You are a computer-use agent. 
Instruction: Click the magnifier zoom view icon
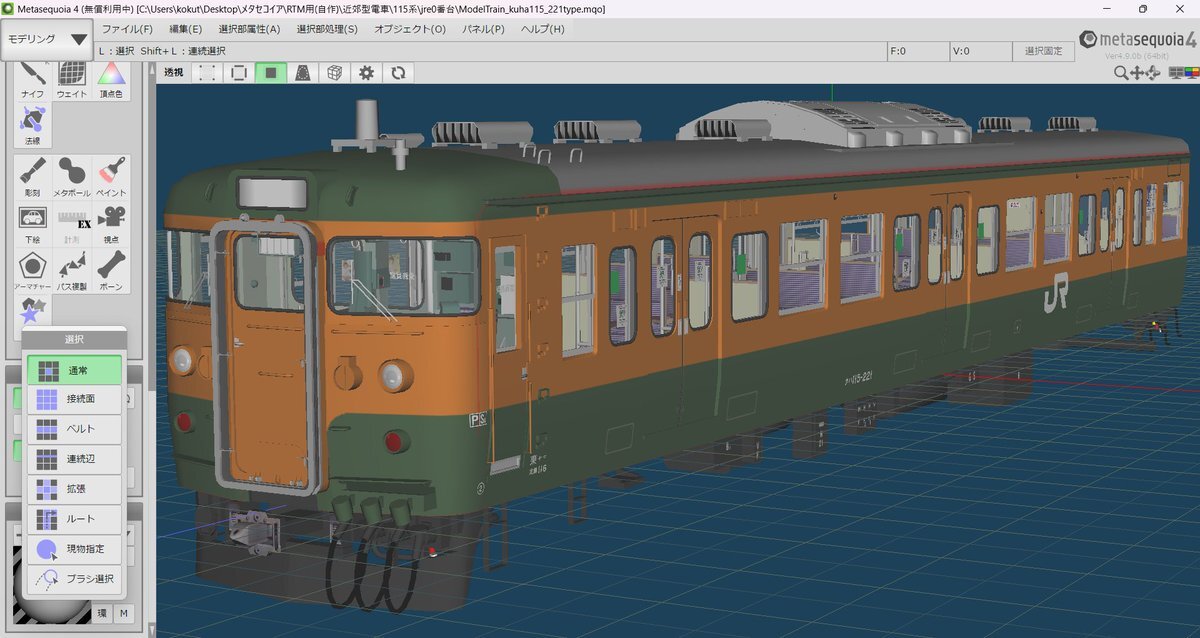(1121, 73)
